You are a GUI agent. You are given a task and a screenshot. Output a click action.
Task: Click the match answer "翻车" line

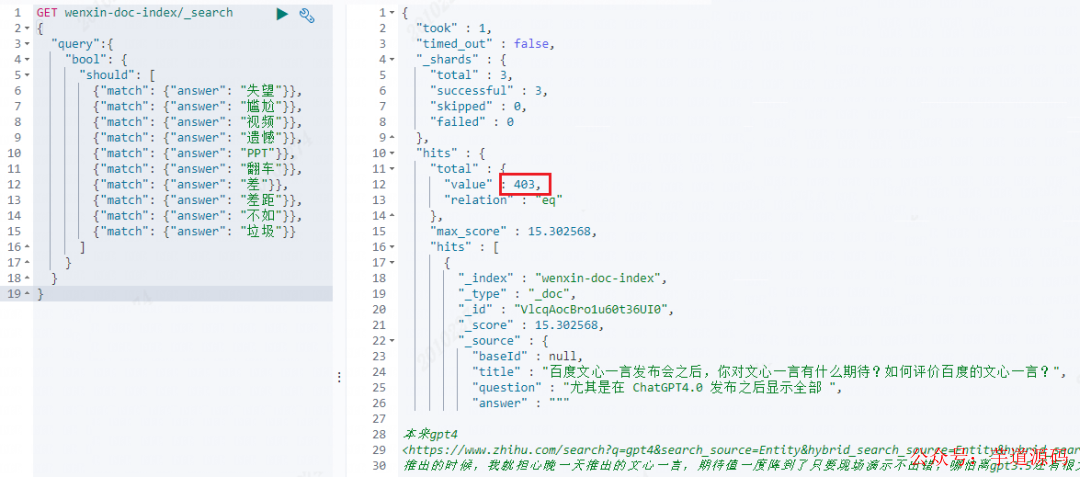(x=198, y=169)
